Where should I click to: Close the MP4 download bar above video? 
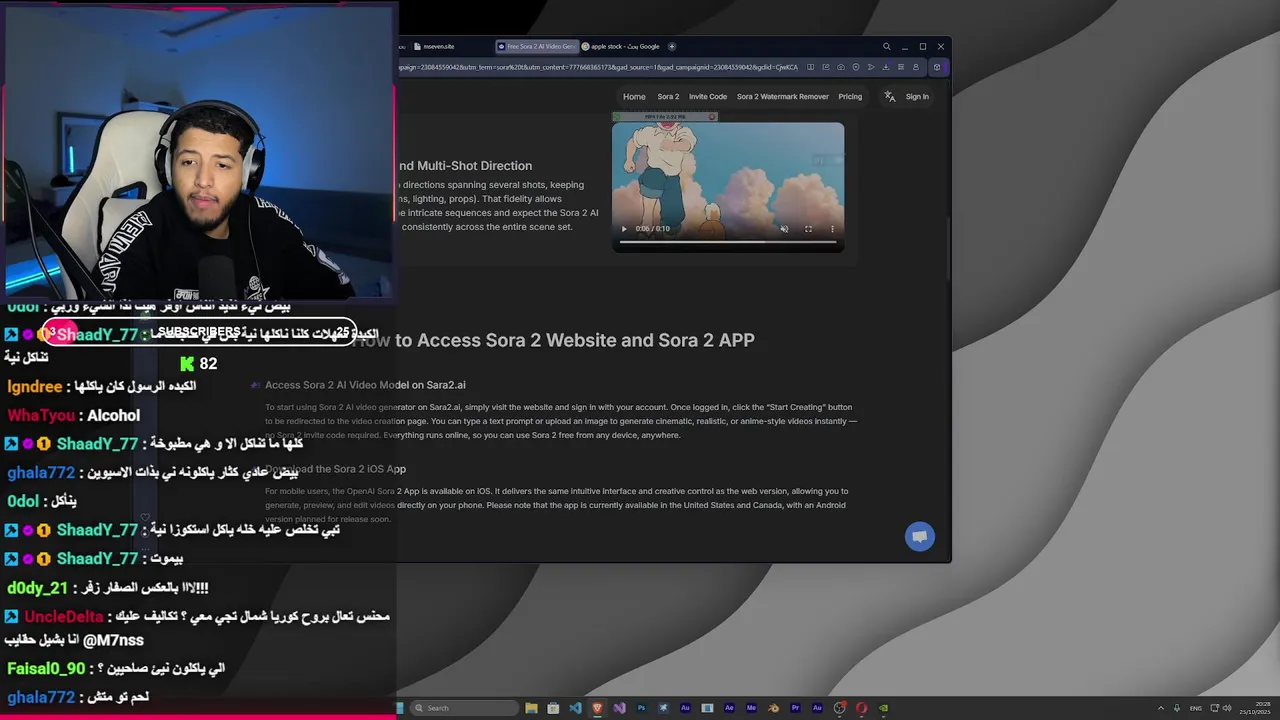click(x=712, y=117)
